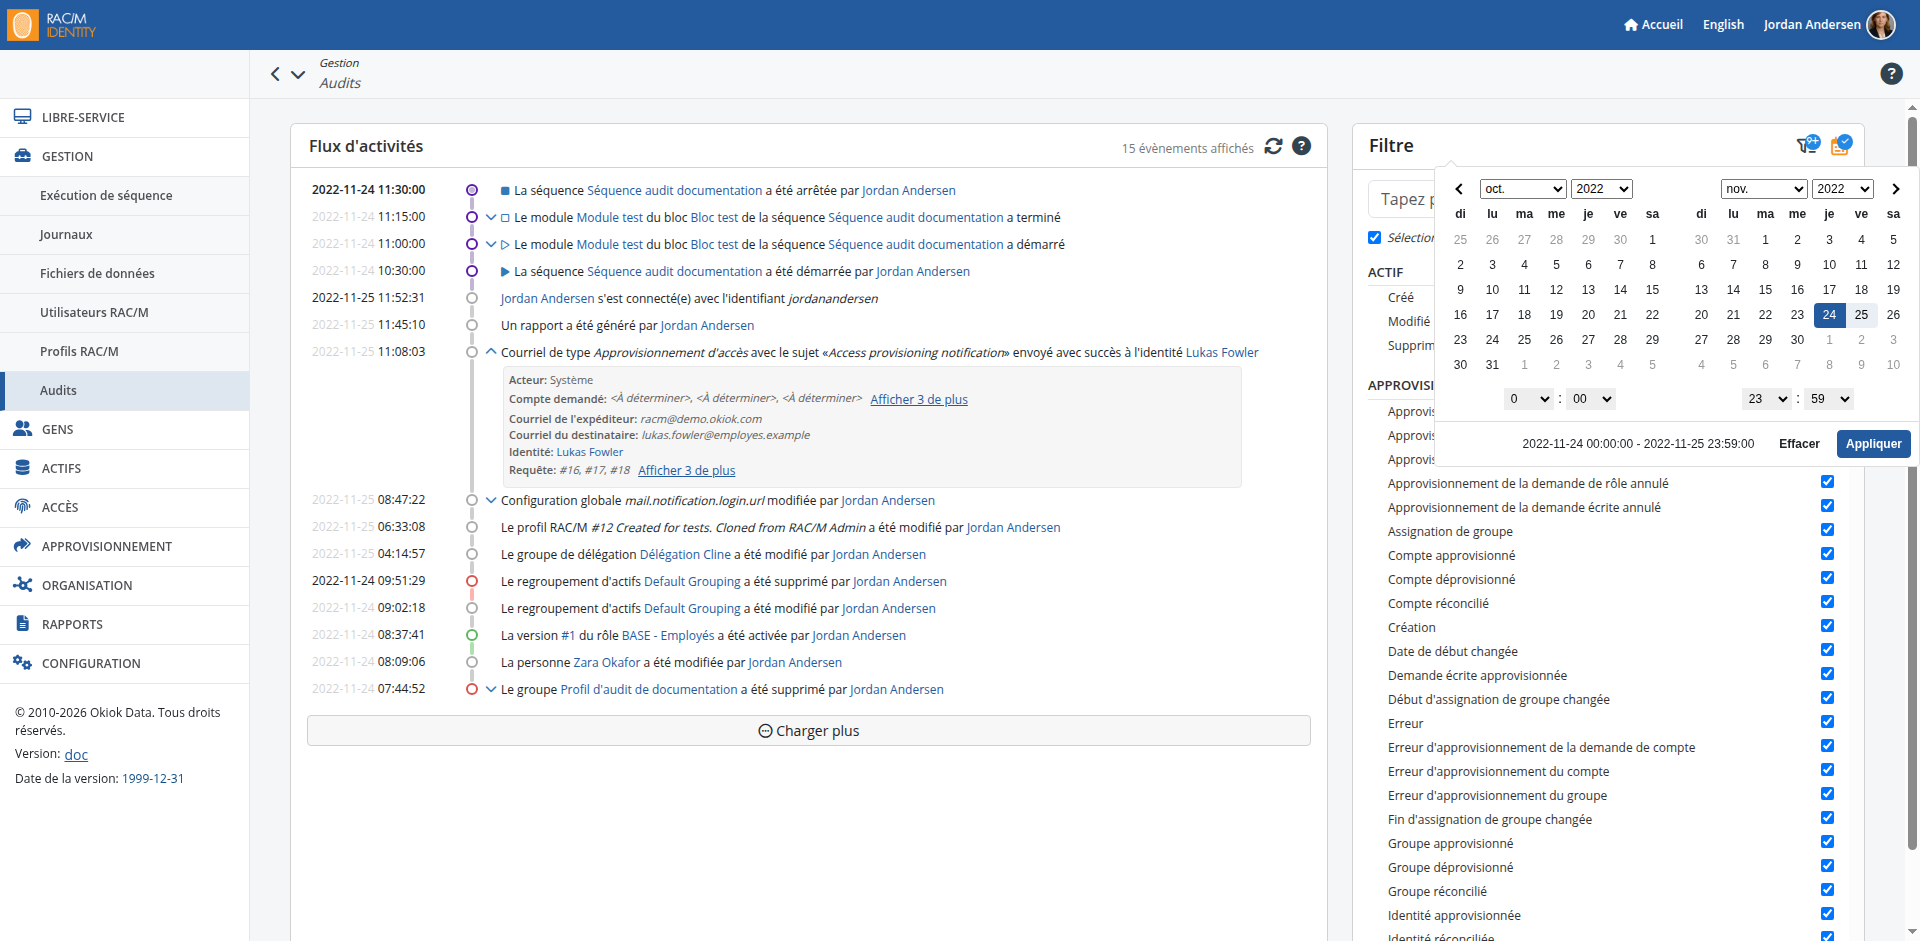Viewport: 1920px width, 941px height.
Task: Open the doc version link
Action: pyautogui.click(x=76, y=755)
